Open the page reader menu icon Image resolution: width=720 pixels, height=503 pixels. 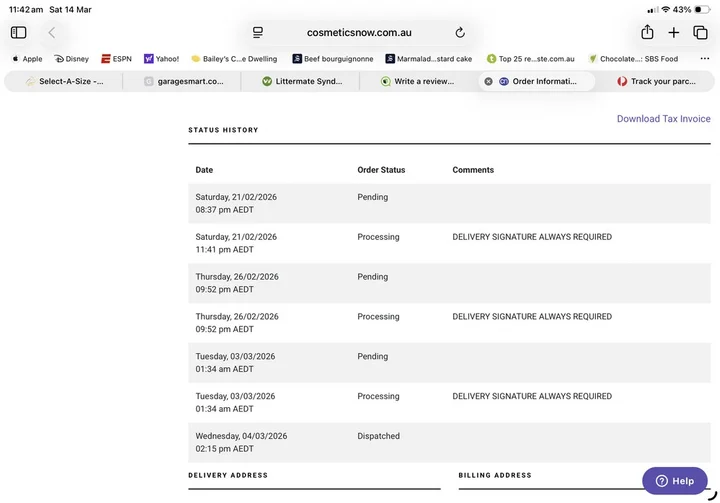point(258,33)
